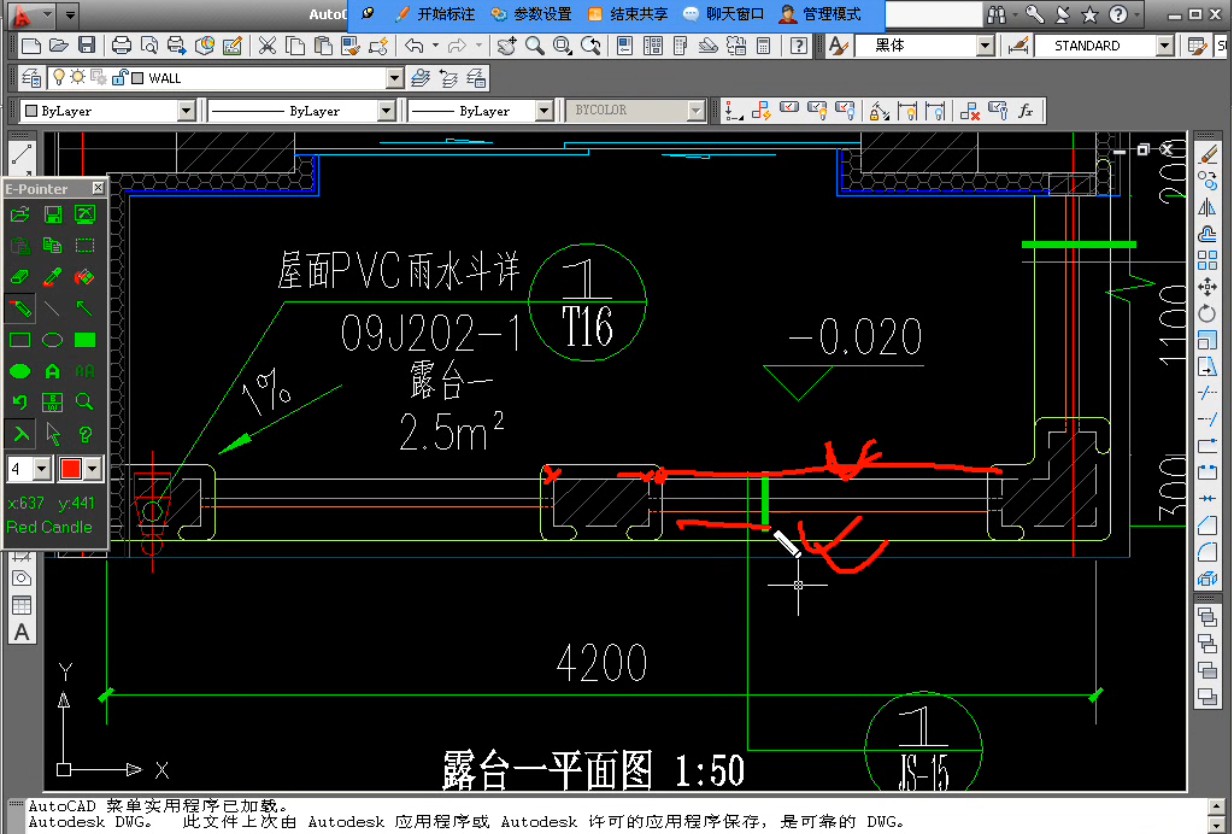1232x834 pixels.
Task: Click the 开始标注 button
Action: click(x=435, y=14)
